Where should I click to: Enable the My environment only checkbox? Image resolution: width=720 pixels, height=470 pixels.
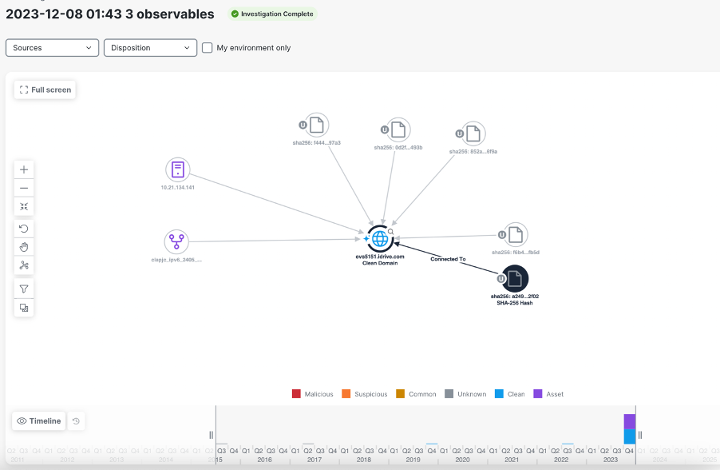pos(207,47)
